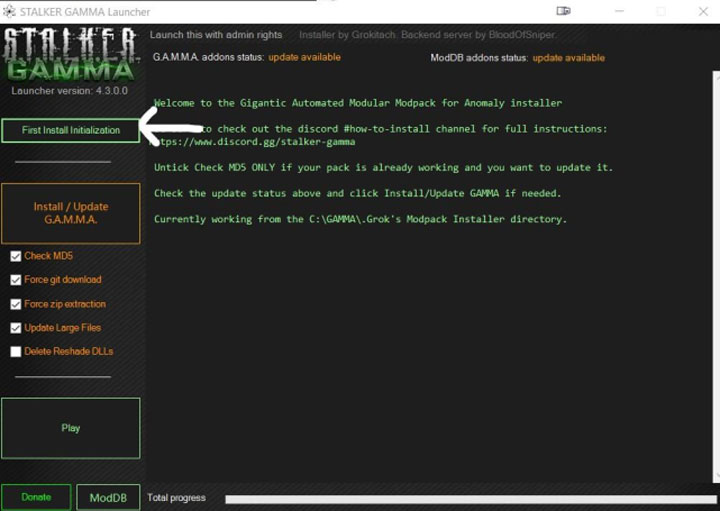Click G.A.M.M.A. addons update available status
720x511 pixels.
point(304,58)
